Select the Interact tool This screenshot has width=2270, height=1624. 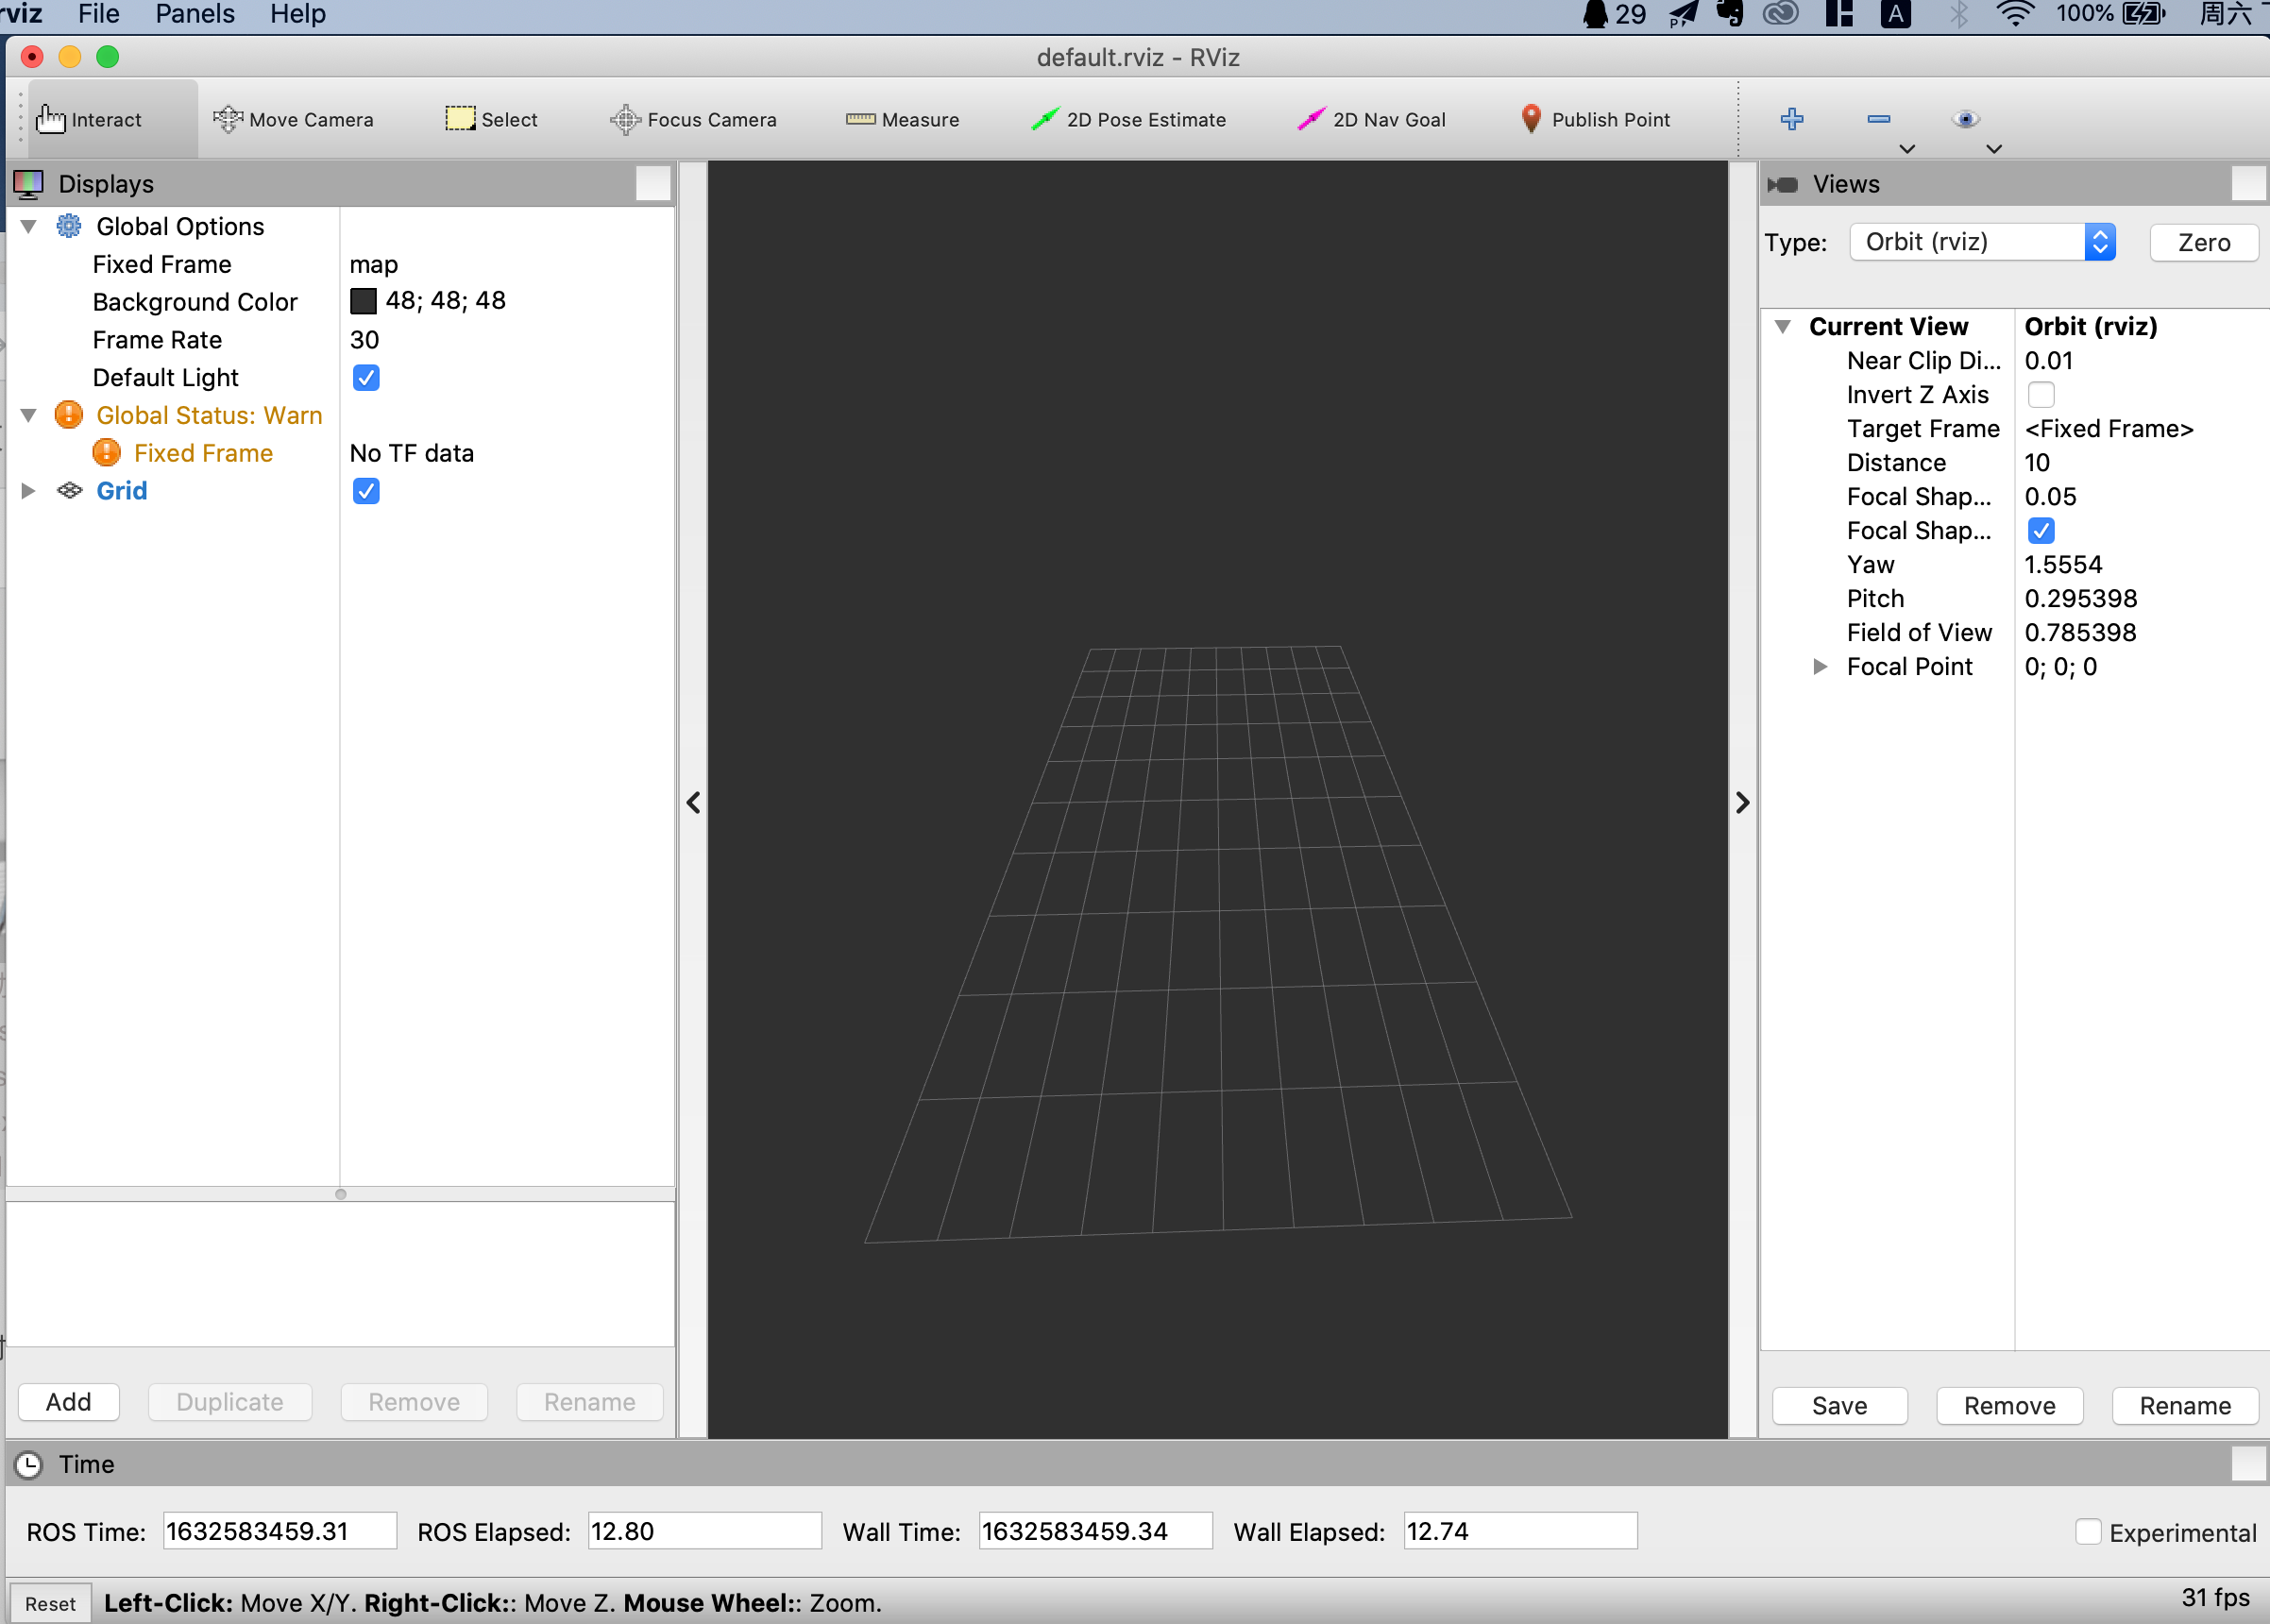(88, 120)
